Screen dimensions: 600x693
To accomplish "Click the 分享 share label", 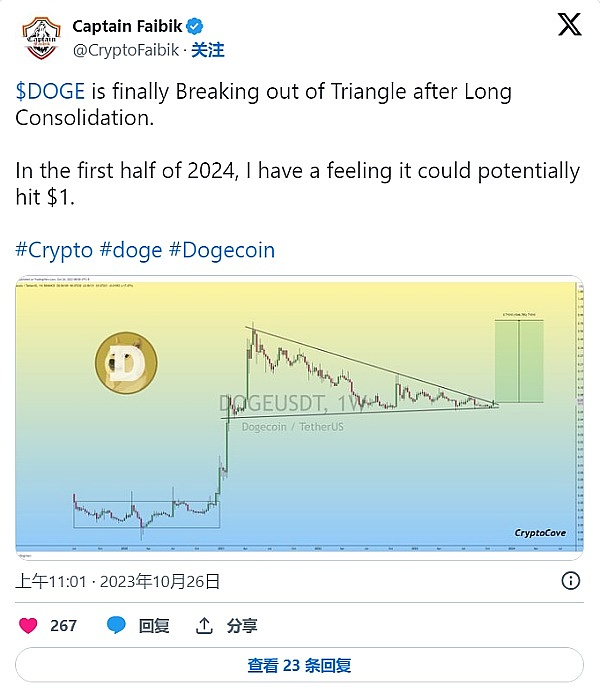I will click(242, 626).
